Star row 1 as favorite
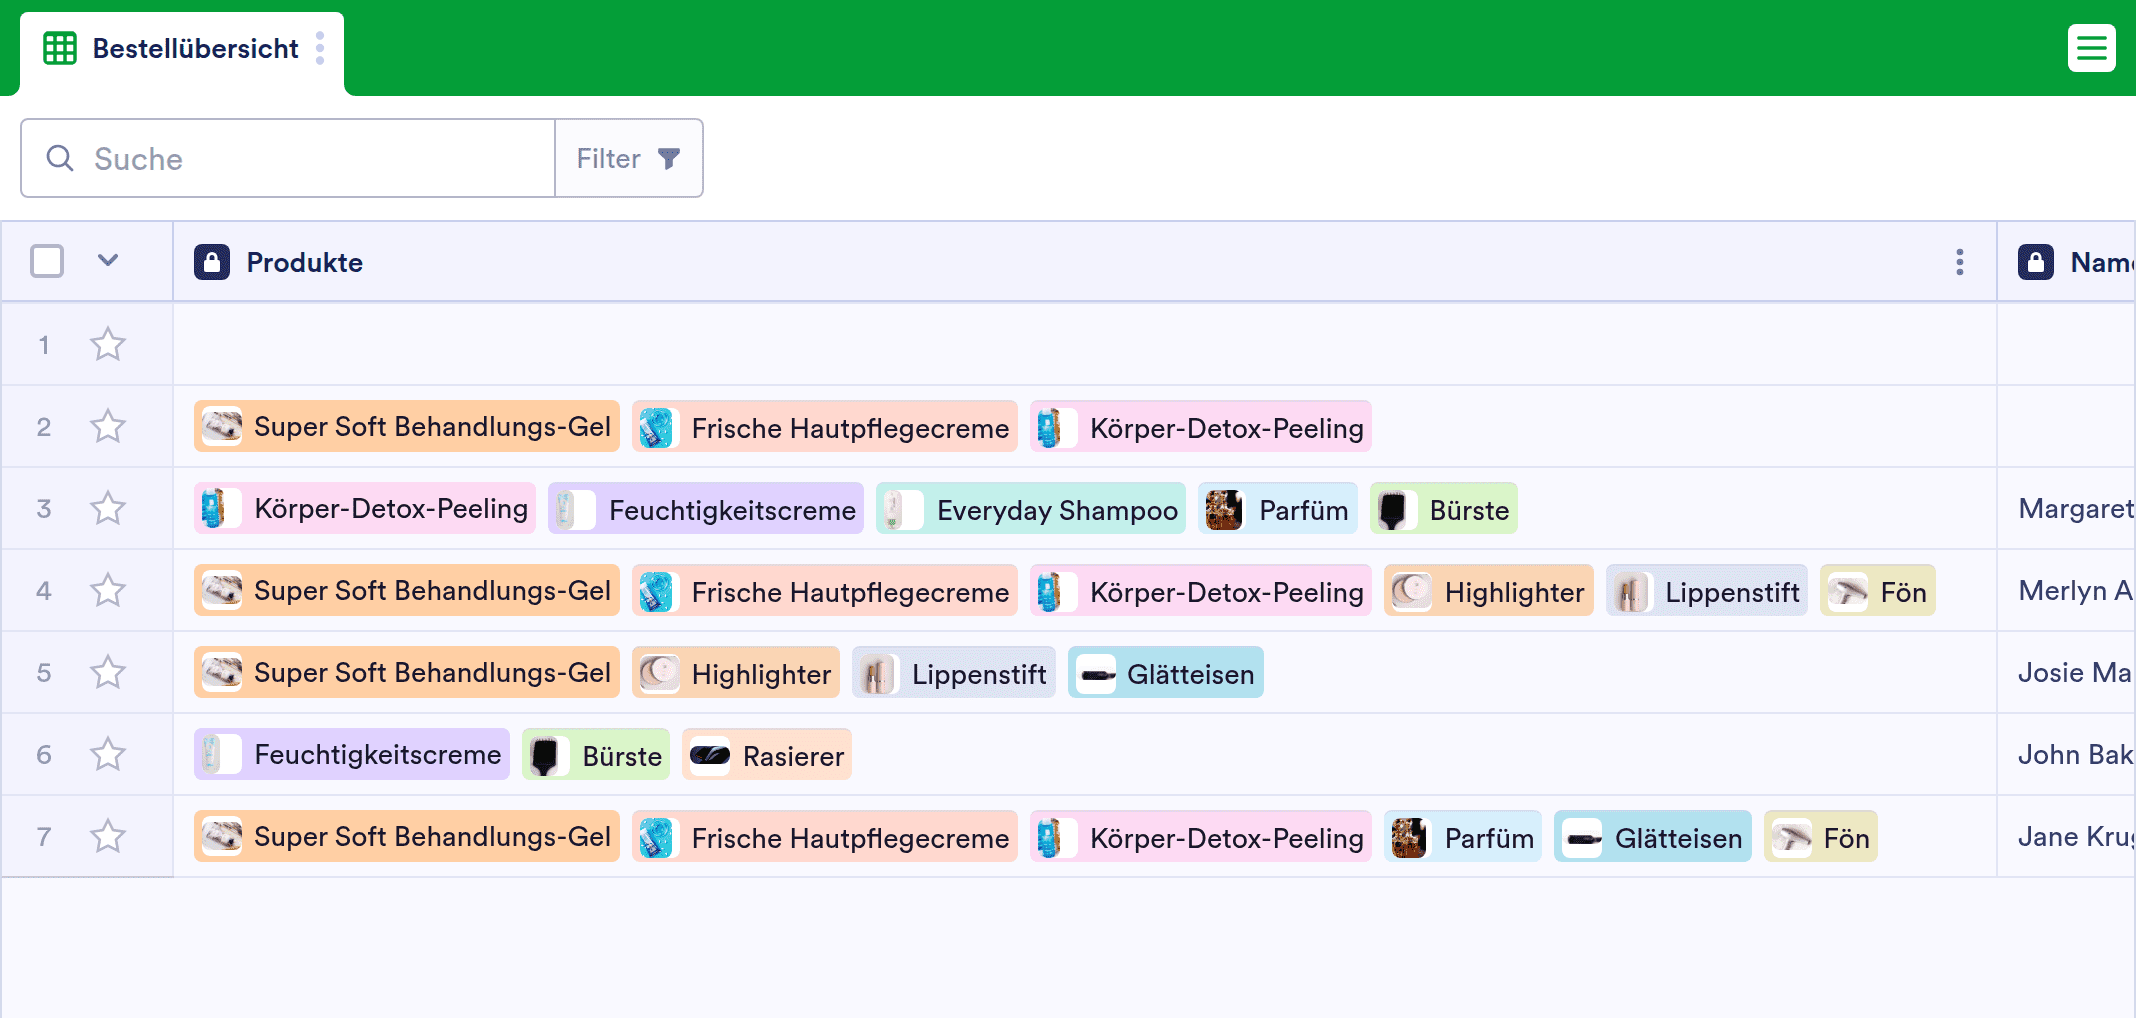 point(108,345)
